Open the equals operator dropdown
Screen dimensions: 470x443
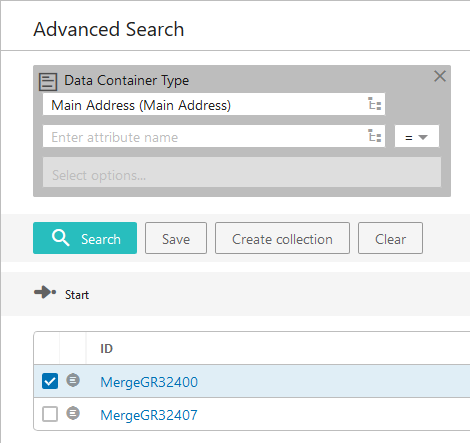[x=417, y=136]
